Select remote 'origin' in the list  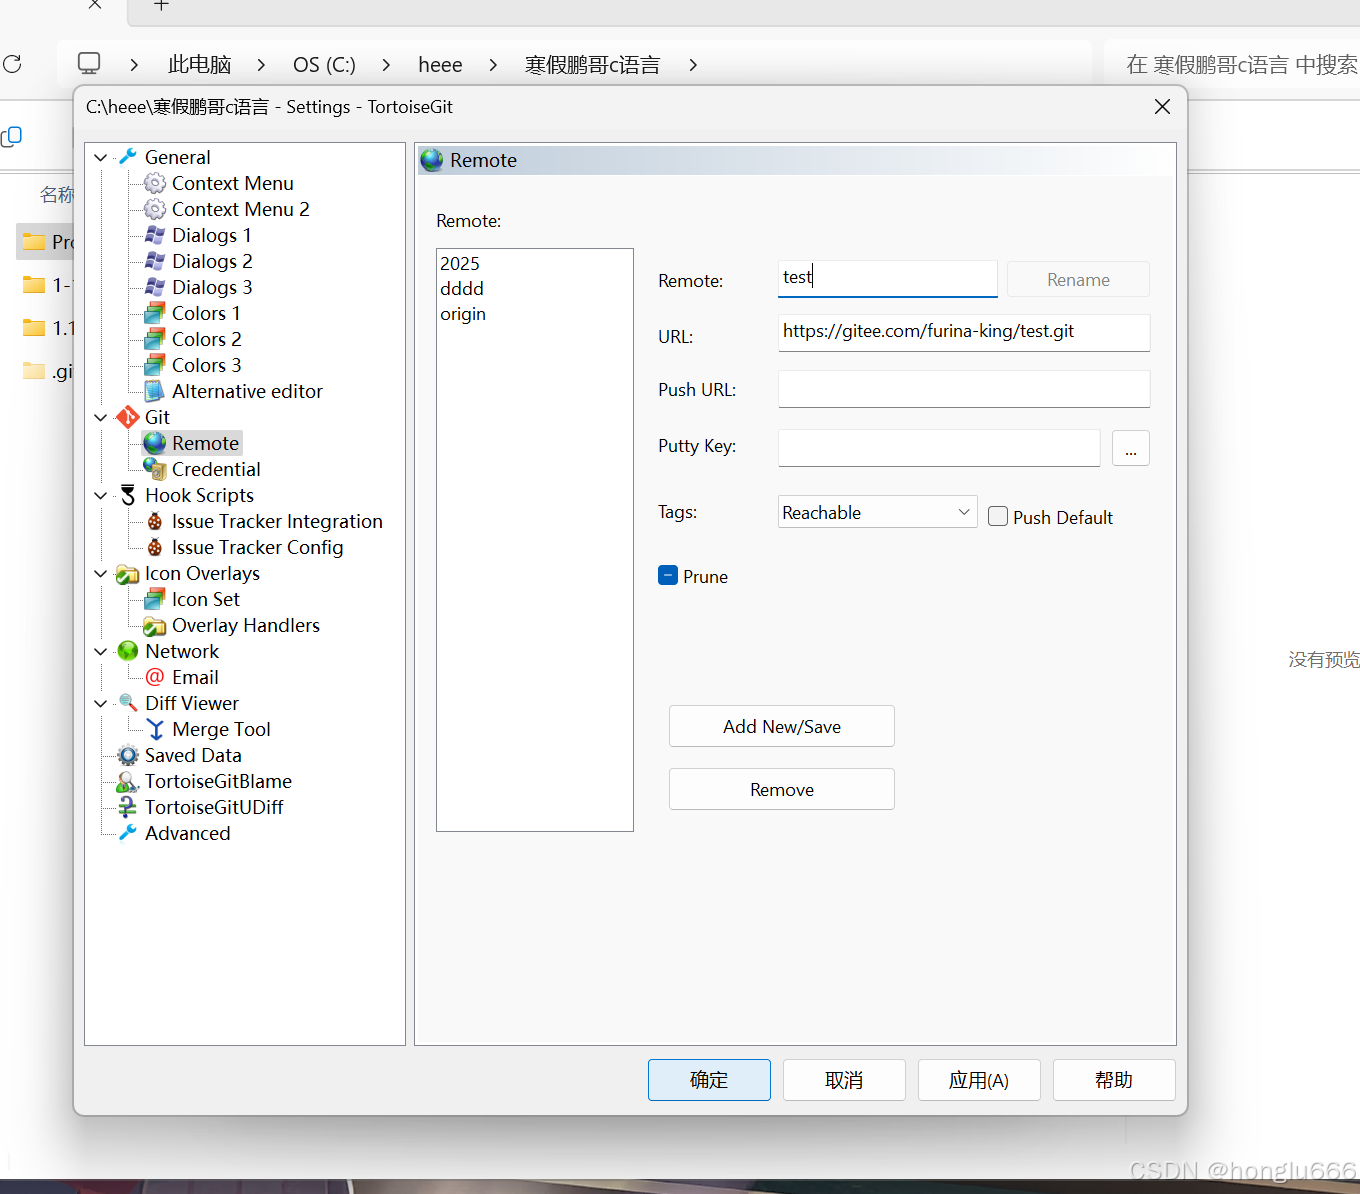[463, 313]
